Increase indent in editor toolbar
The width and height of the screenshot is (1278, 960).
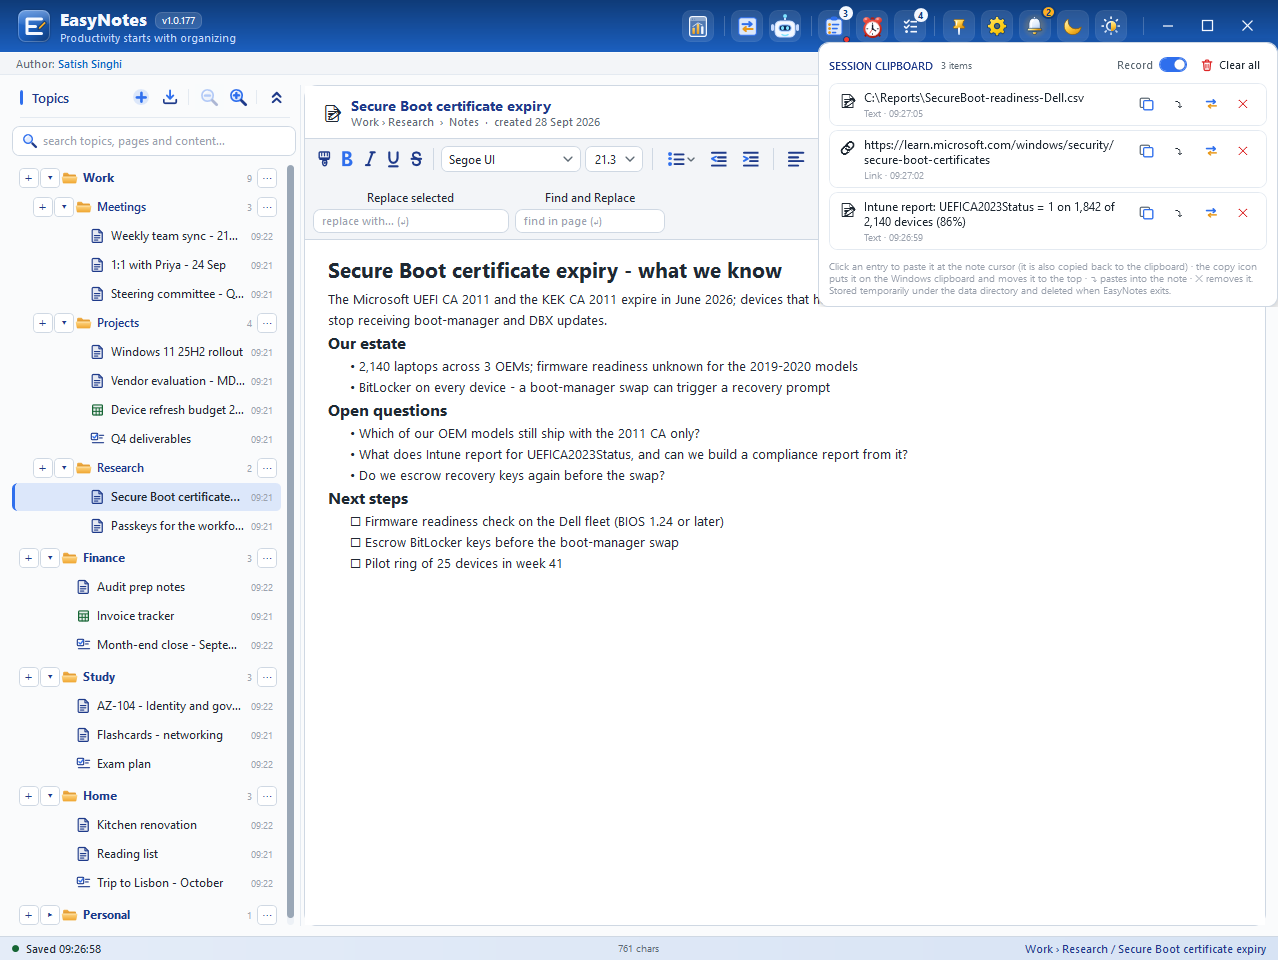751,159
